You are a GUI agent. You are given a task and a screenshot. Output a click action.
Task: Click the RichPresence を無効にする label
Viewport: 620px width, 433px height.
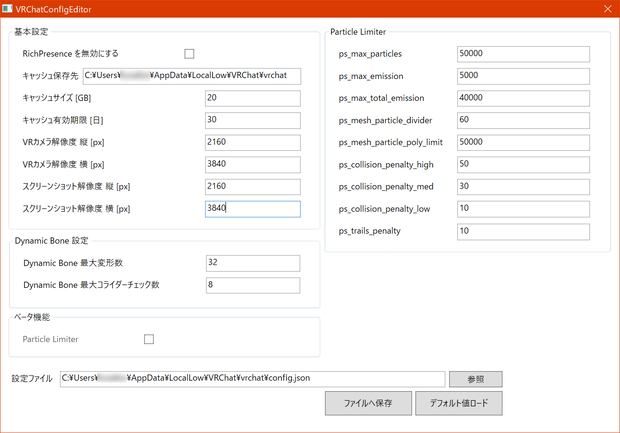click(x=70, y=54)
